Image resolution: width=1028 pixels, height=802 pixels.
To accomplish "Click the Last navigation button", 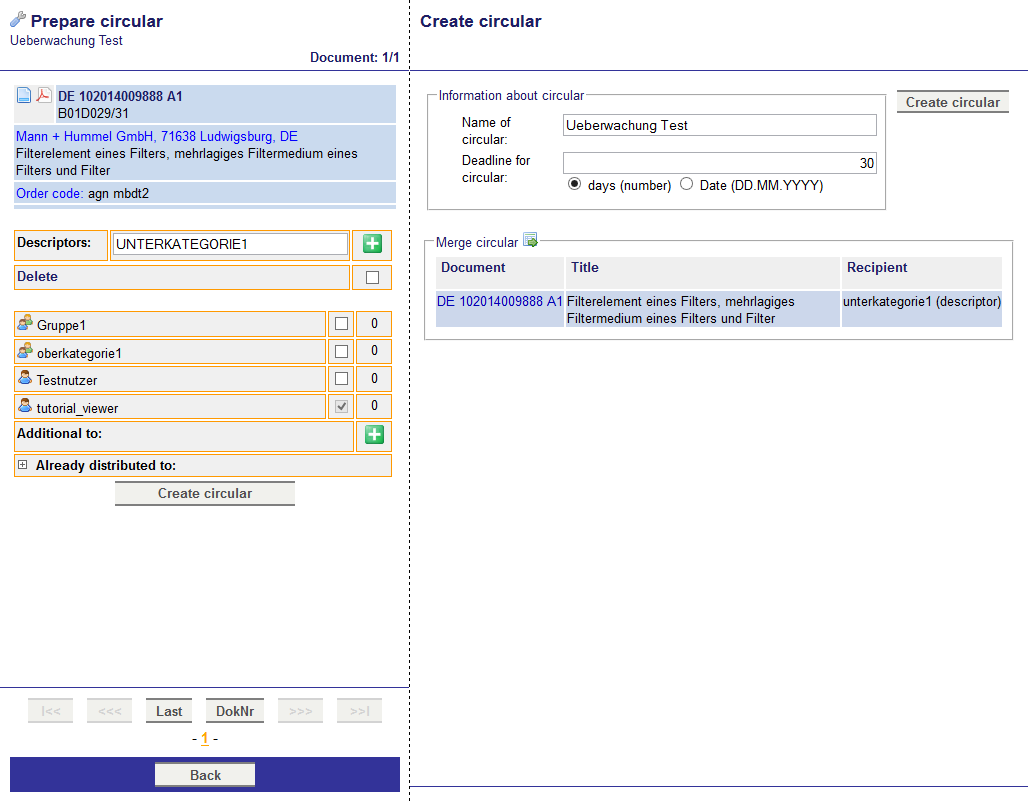I will click(x=169, y=711).
